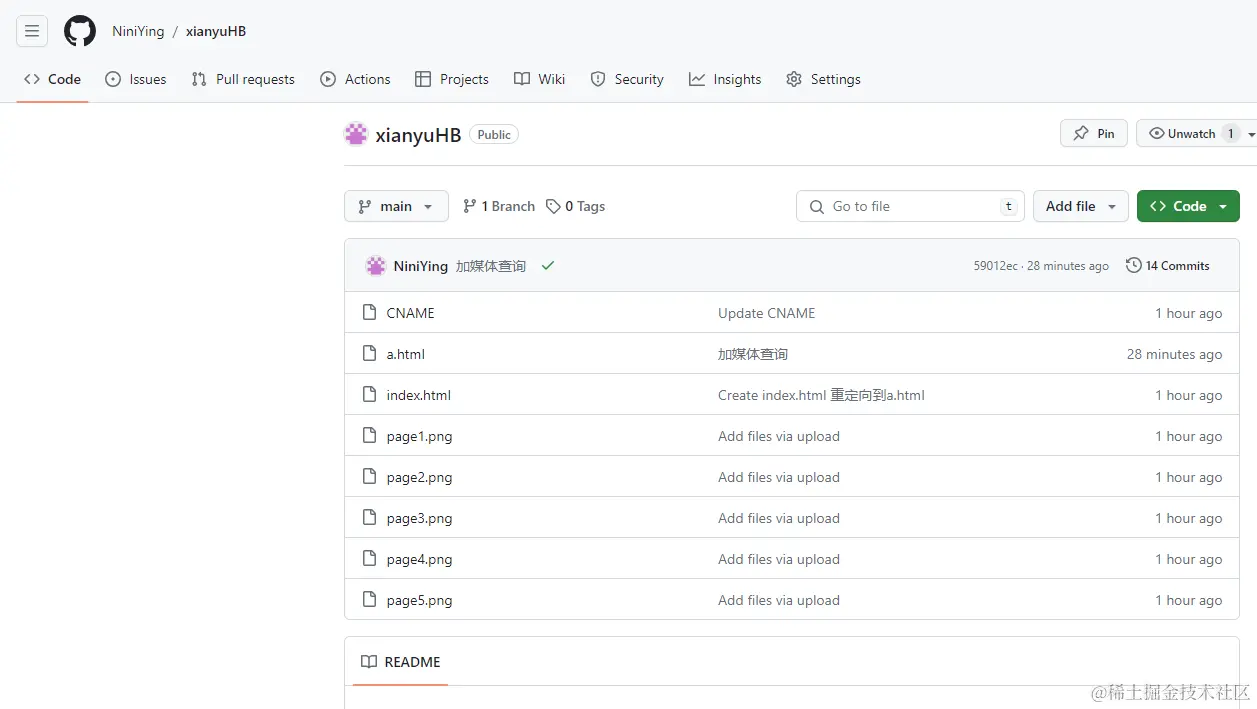Click the file icon next to page1.png
The height and width of the screenshot is (709, 1257).
click(370, 436)
